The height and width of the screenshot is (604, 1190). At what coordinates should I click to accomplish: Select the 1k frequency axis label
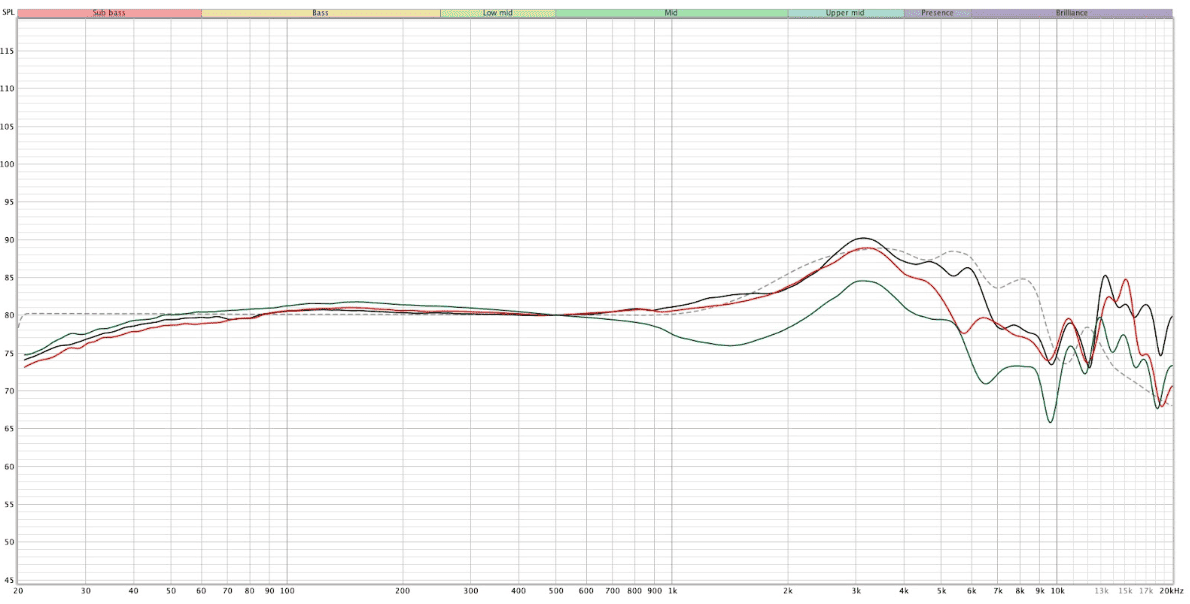672,590
